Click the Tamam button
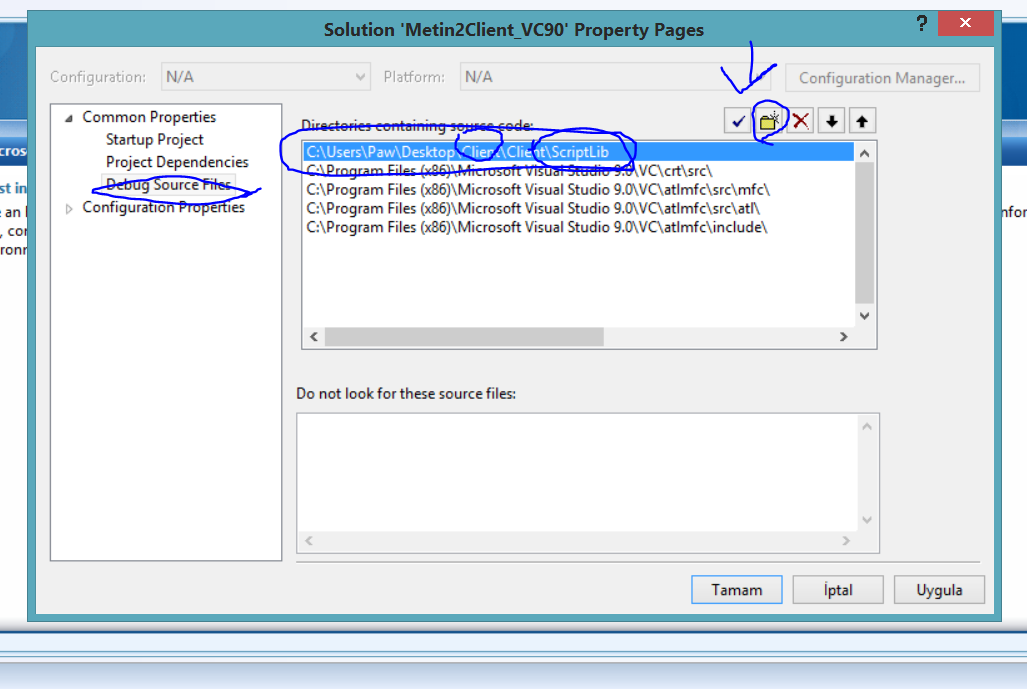 point(737,589)
